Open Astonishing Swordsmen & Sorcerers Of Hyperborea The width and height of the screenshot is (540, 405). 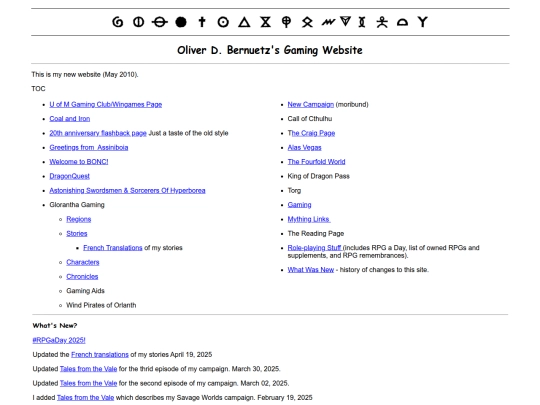click(x=127, y=190)
